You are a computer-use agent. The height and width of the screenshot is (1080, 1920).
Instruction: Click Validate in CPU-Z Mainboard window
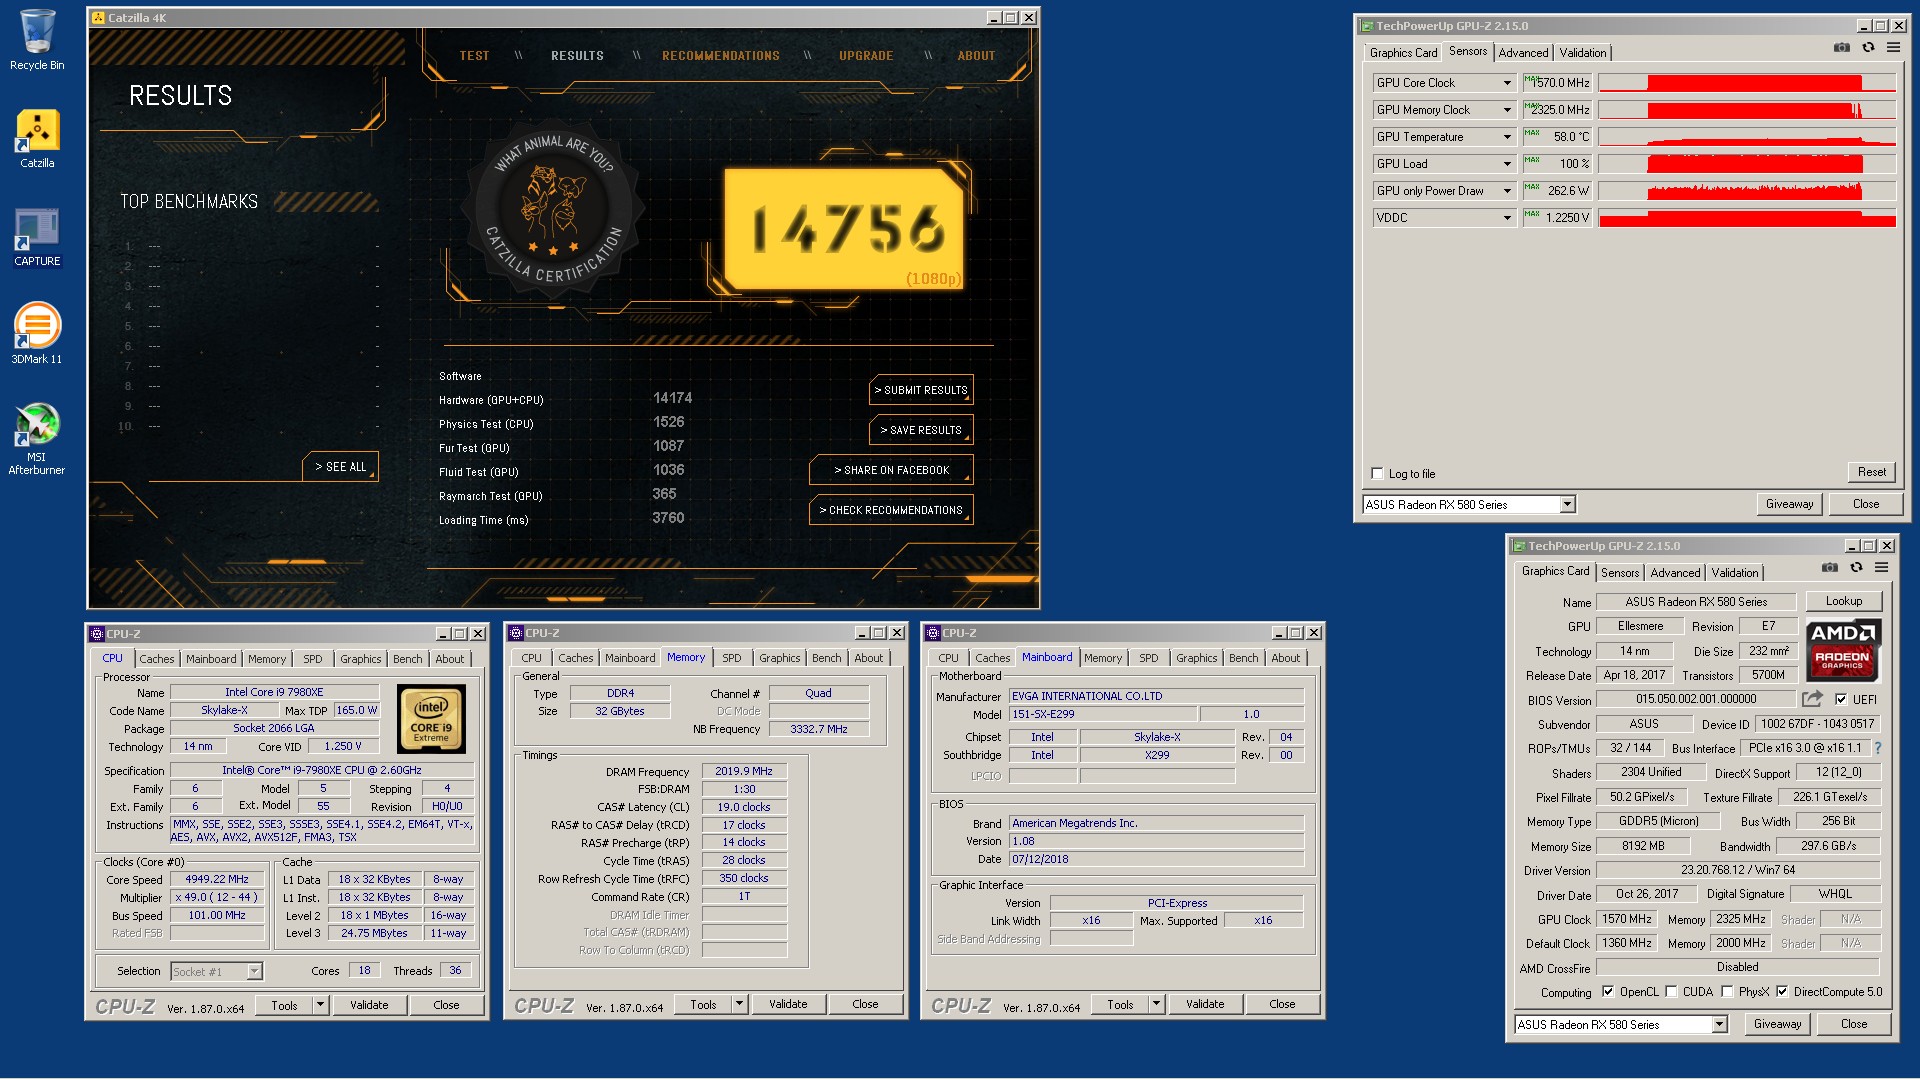(1204, 1004)
